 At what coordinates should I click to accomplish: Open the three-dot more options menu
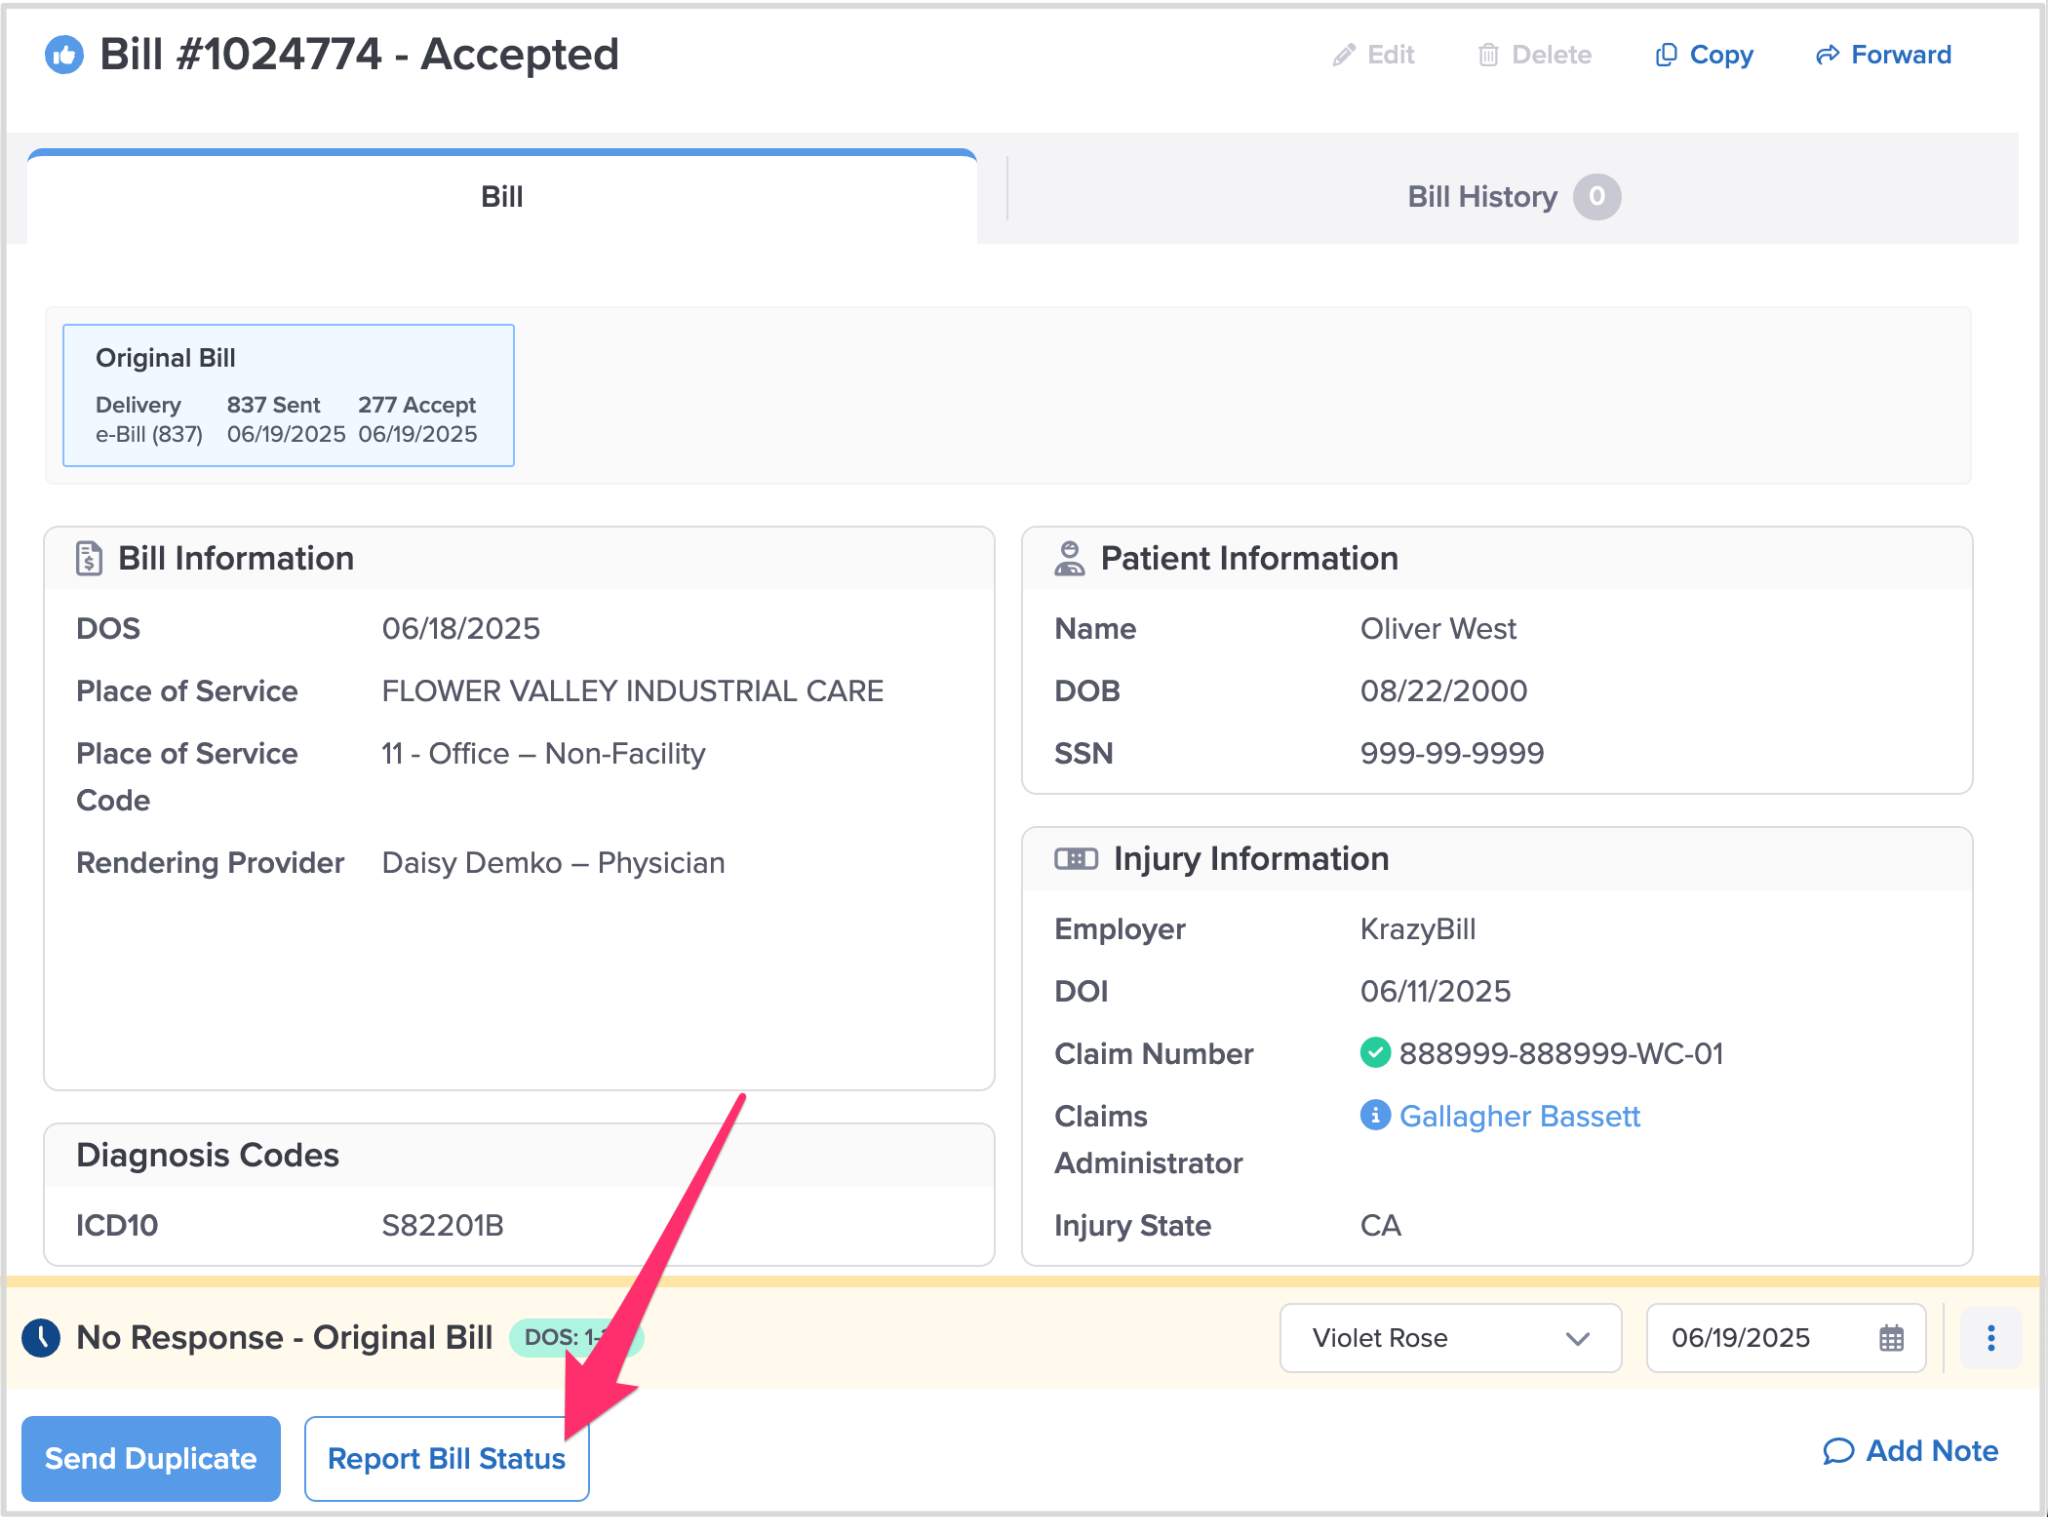1990,1338
